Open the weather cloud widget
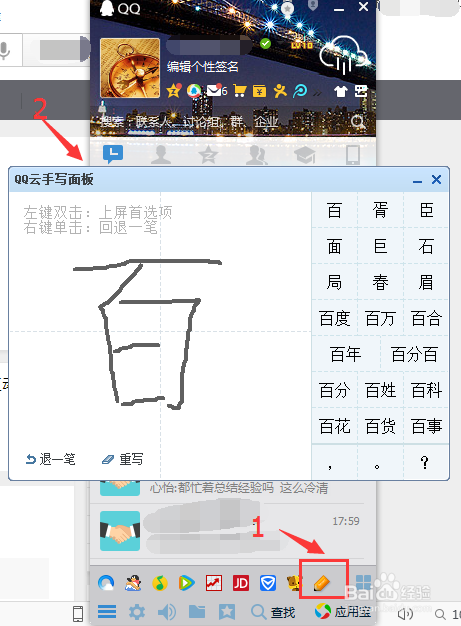Image resolution: width=461 pixels, height=626 pixels. point(343,55)
